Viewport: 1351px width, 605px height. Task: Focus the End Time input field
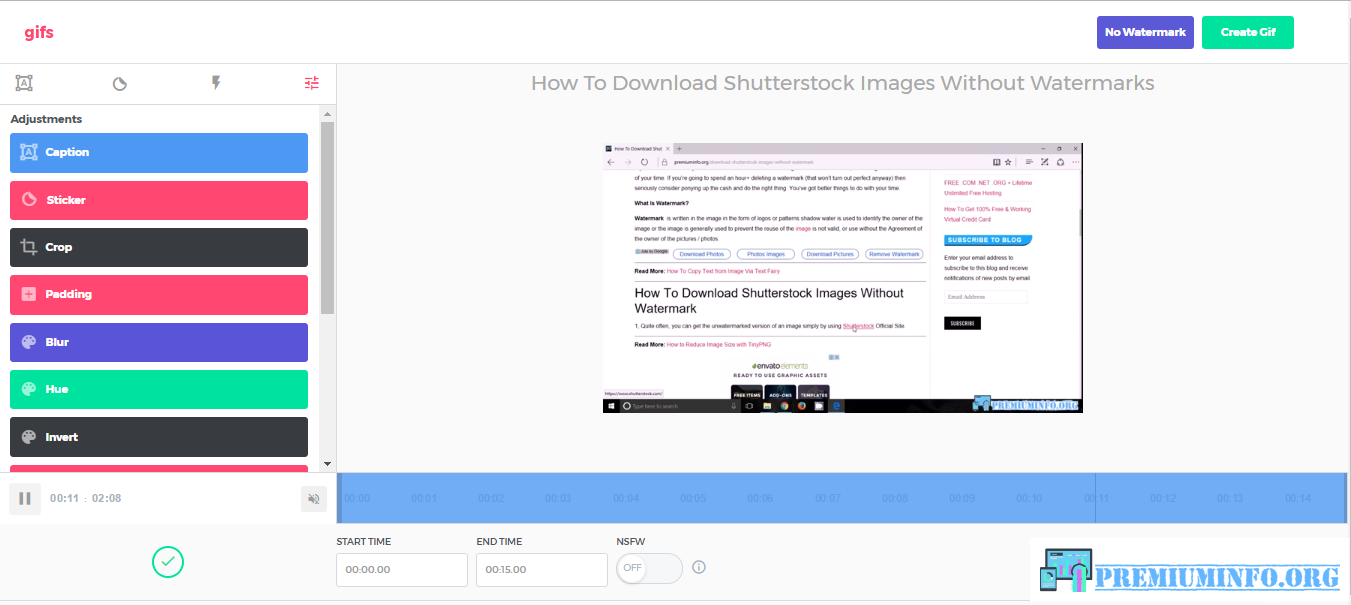pos(542,570)
